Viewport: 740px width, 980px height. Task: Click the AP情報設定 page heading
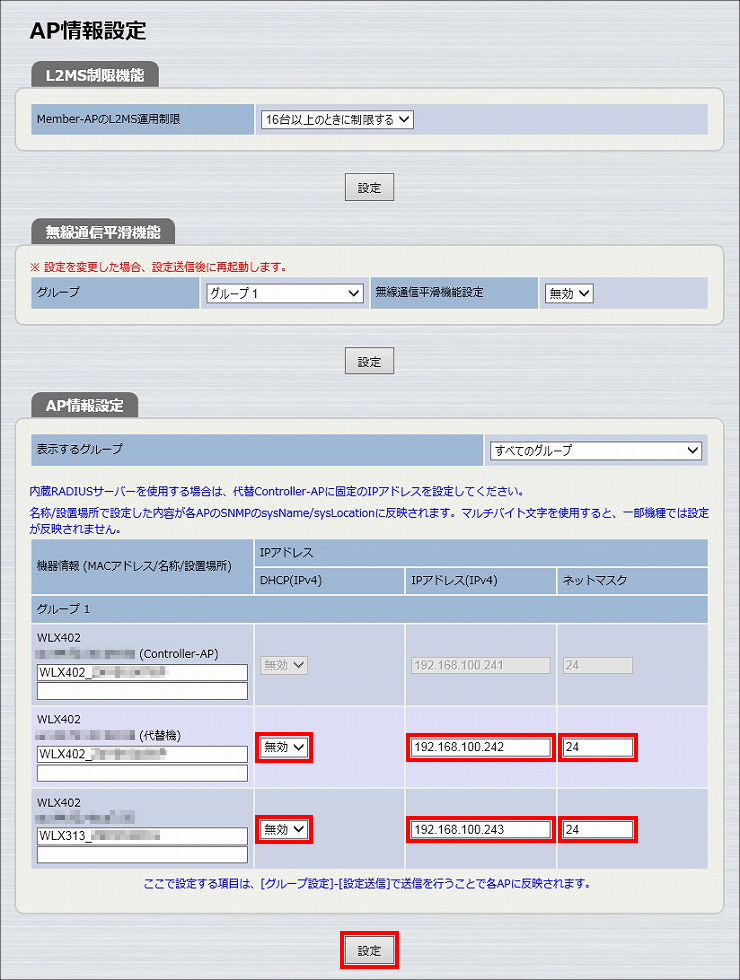(88, 31)
